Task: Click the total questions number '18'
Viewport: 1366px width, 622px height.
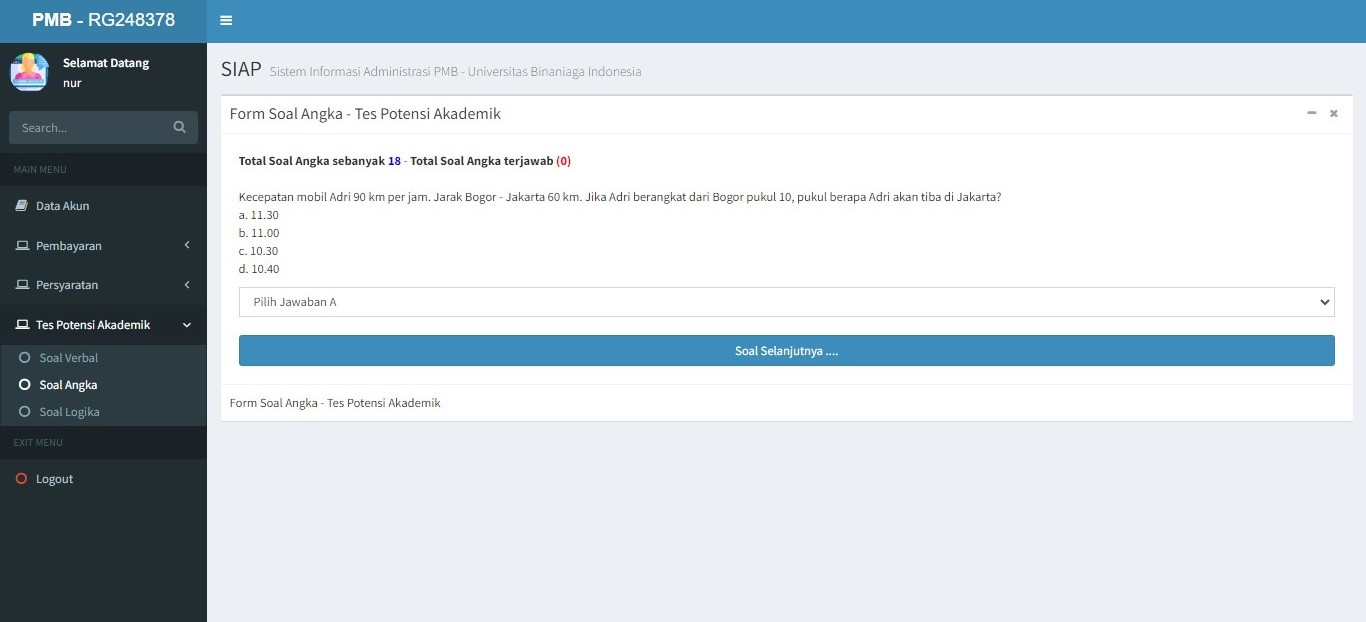Action: coord(394,161)
